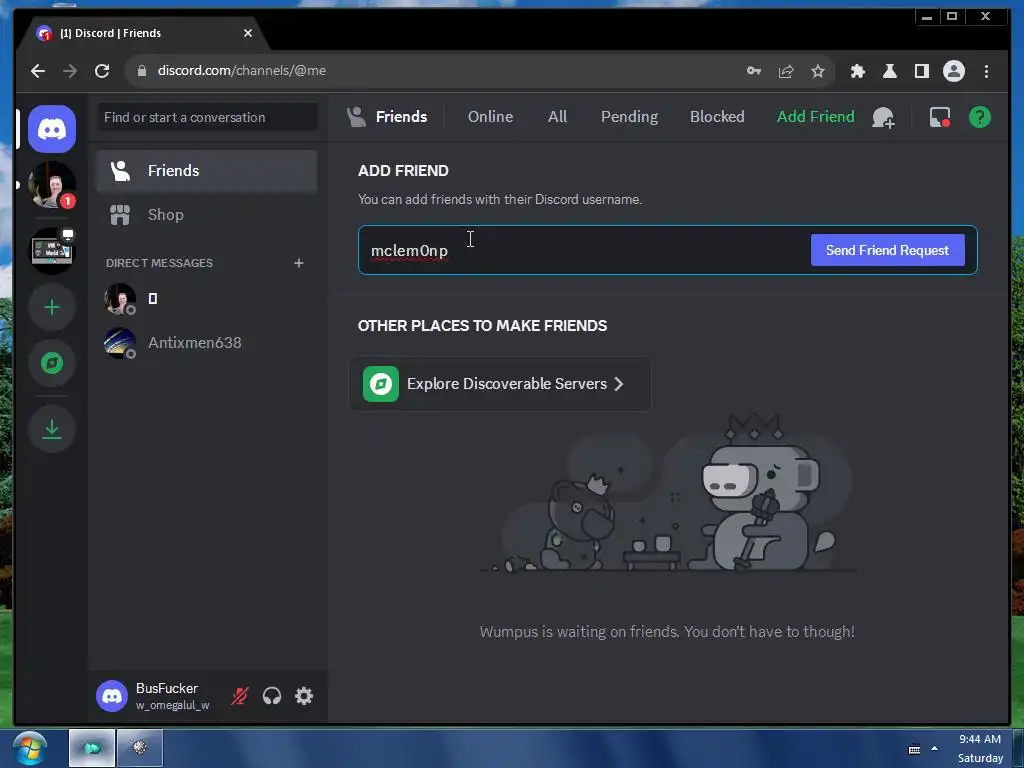Click first taskbar application icon
The width and height of the screenshot is (1024, 768).
92,748
